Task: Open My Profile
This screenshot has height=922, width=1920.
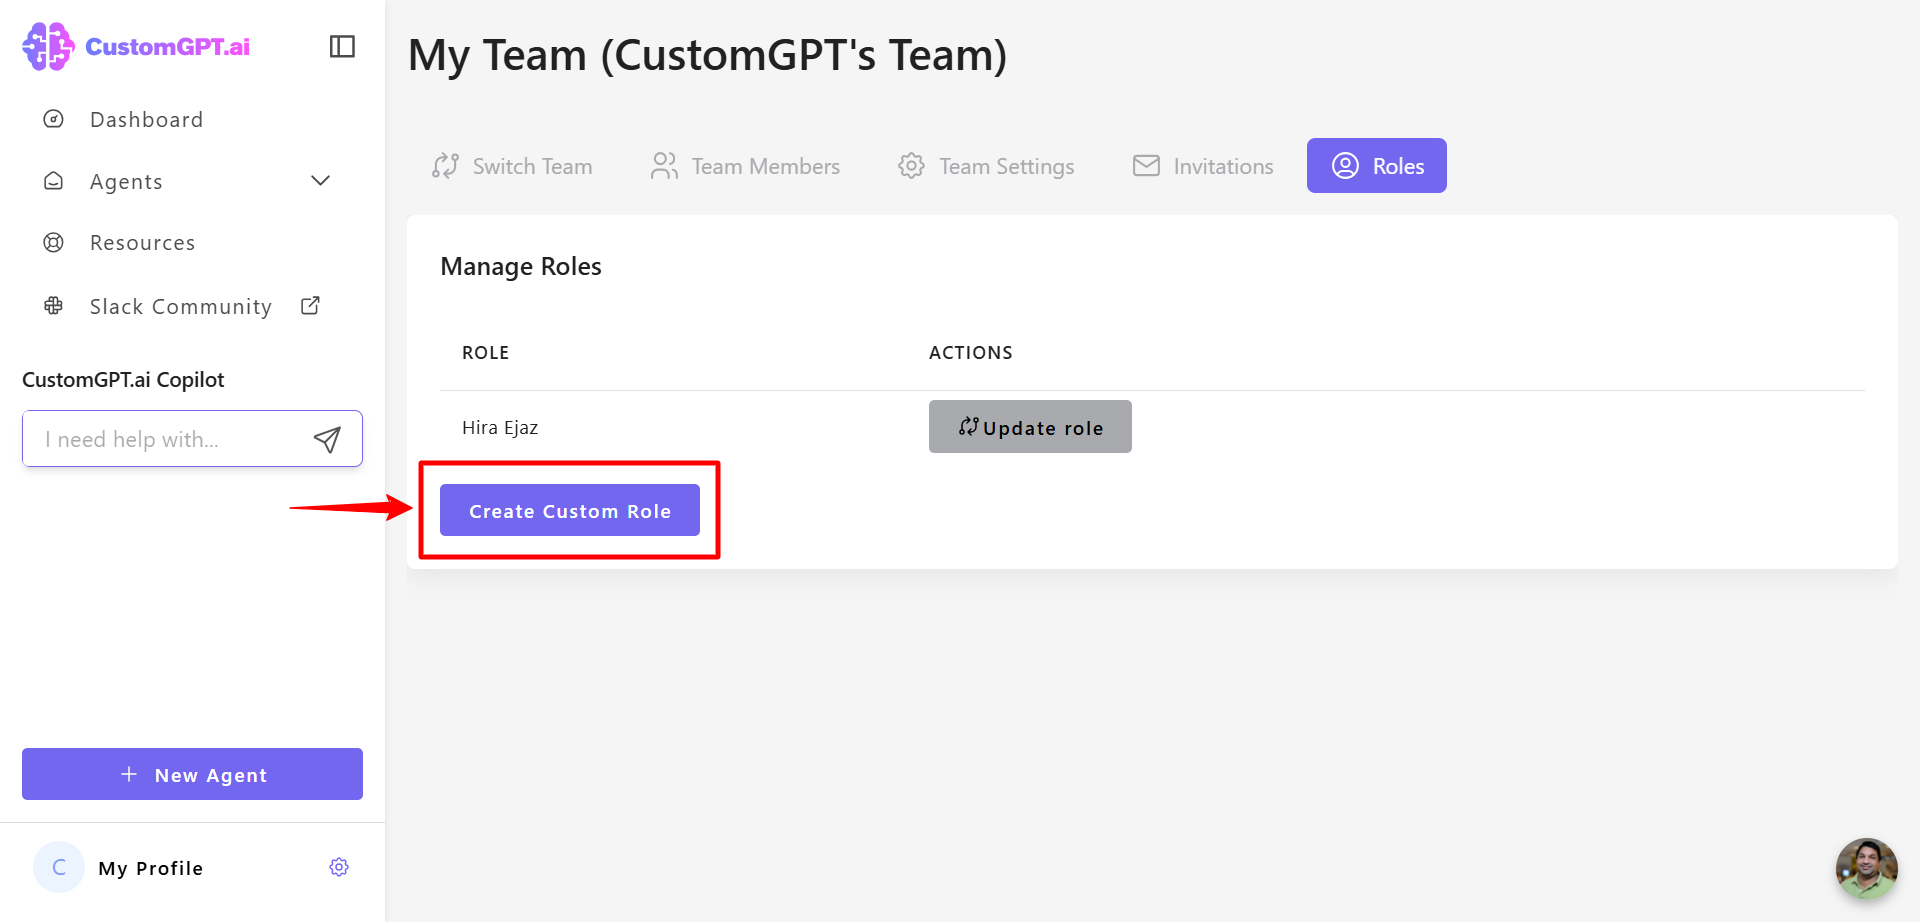Action: [x=151, y=868]
